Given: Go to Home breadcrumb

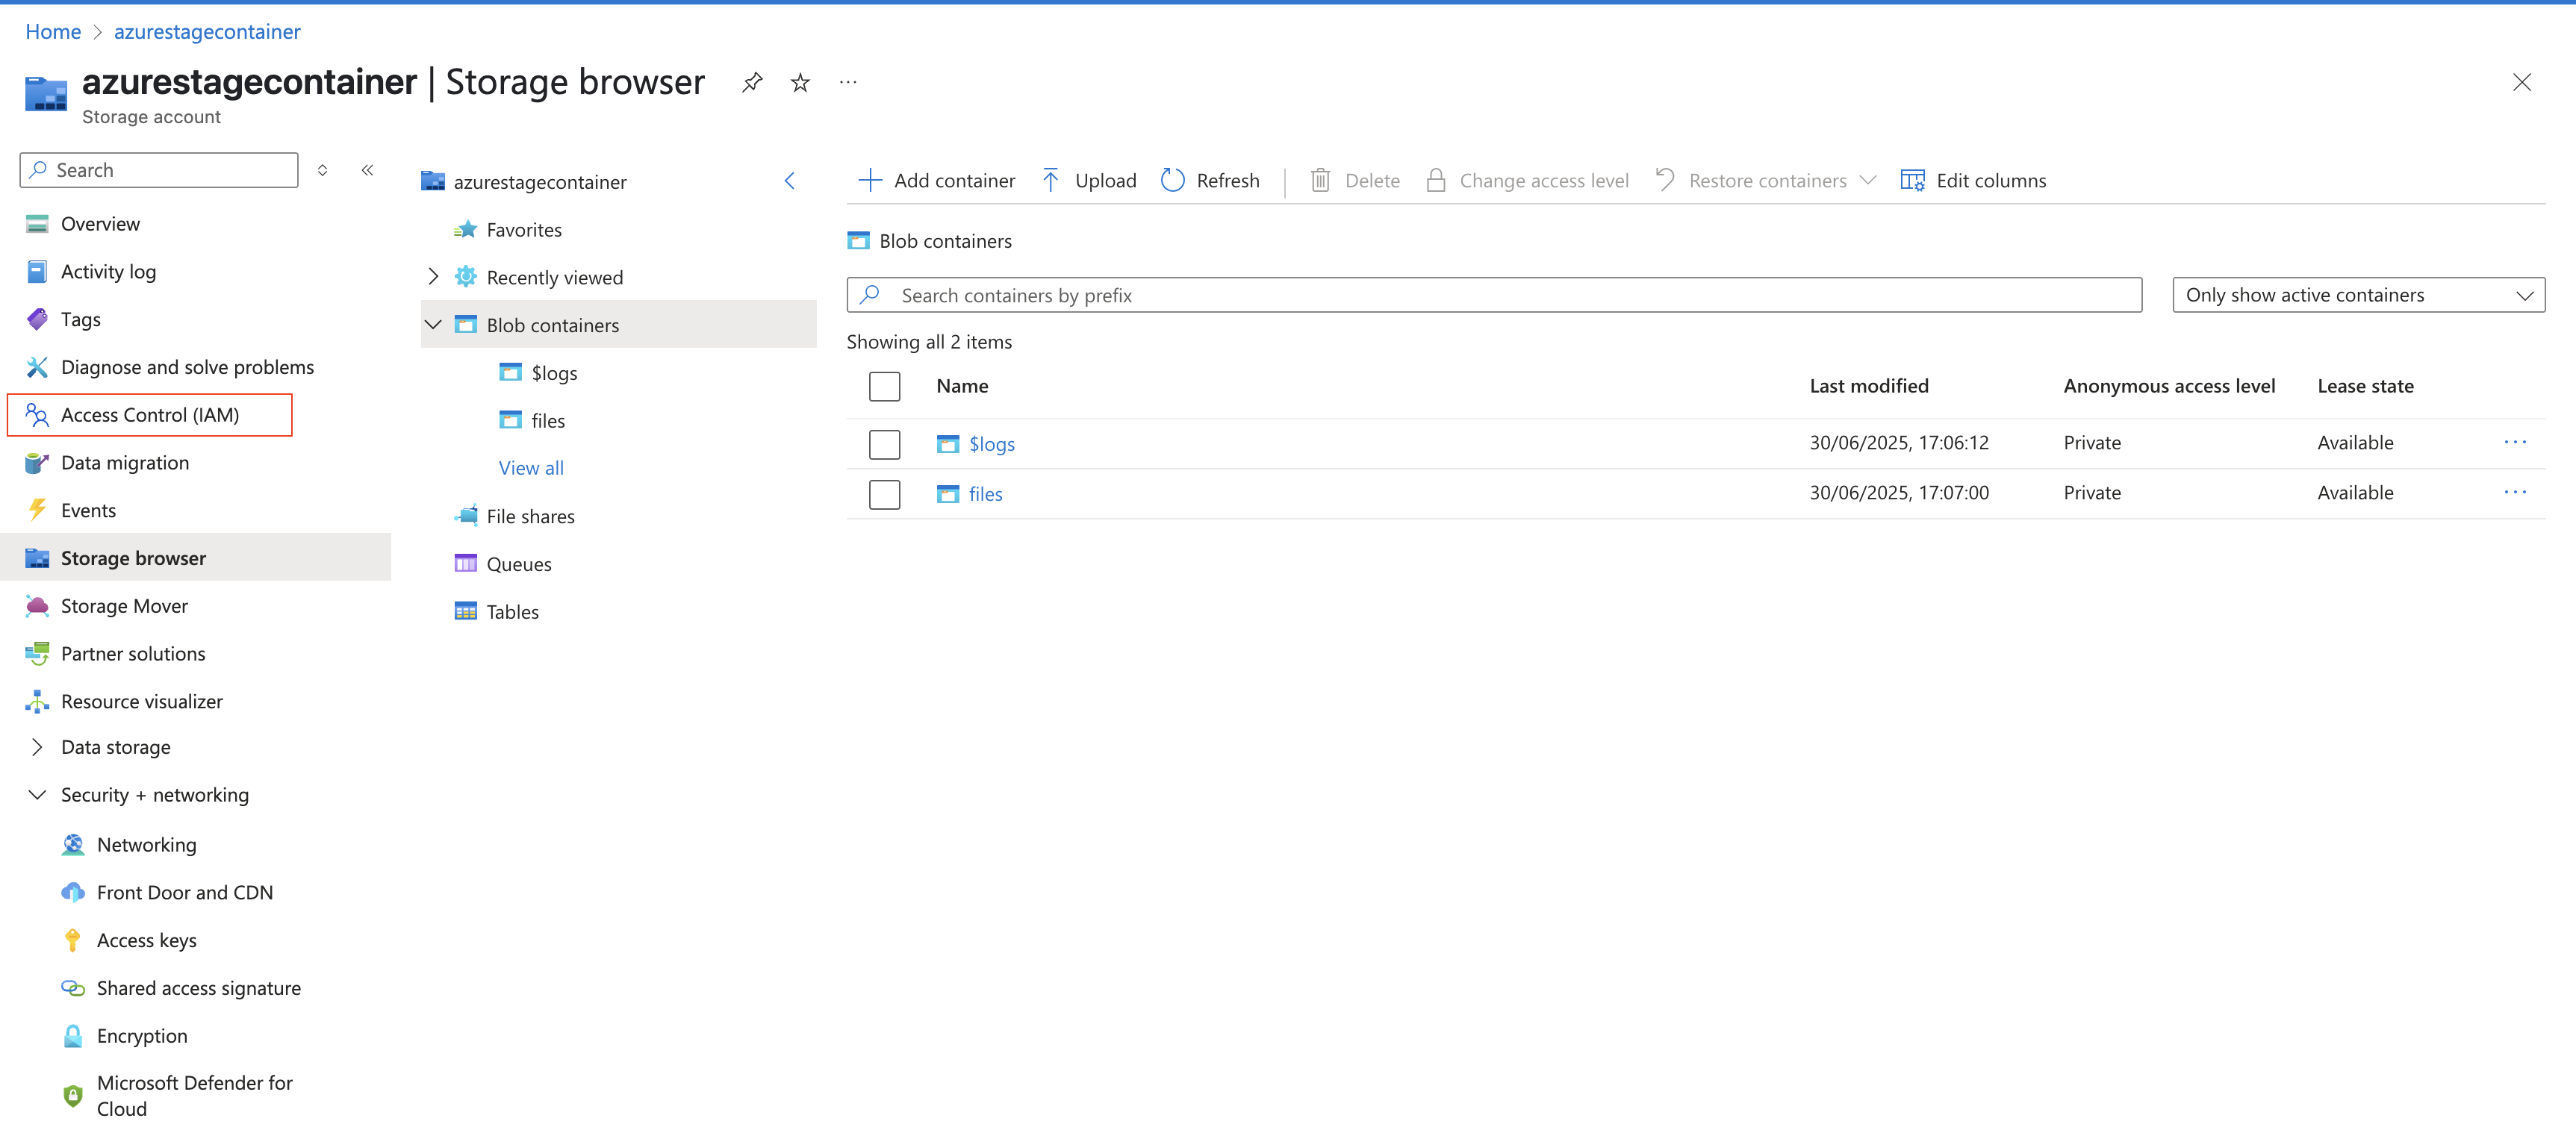Looking at the screenshot, I should point(53,31).
